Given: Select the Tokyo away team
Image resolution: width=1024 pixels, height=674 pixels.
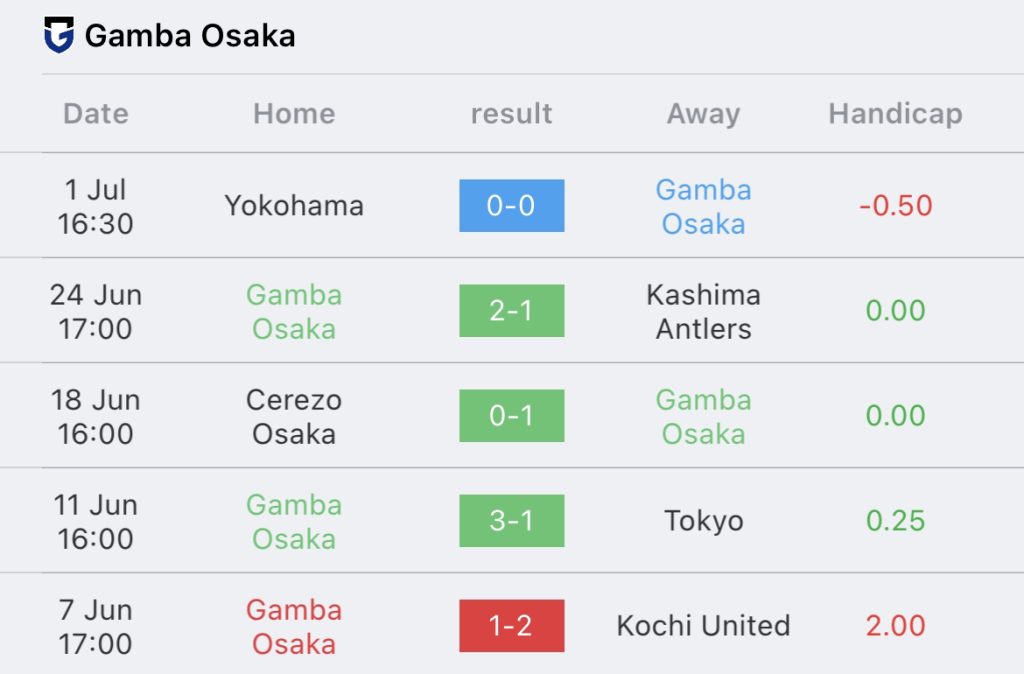Looking at the screenshot, I should [703, 521].
